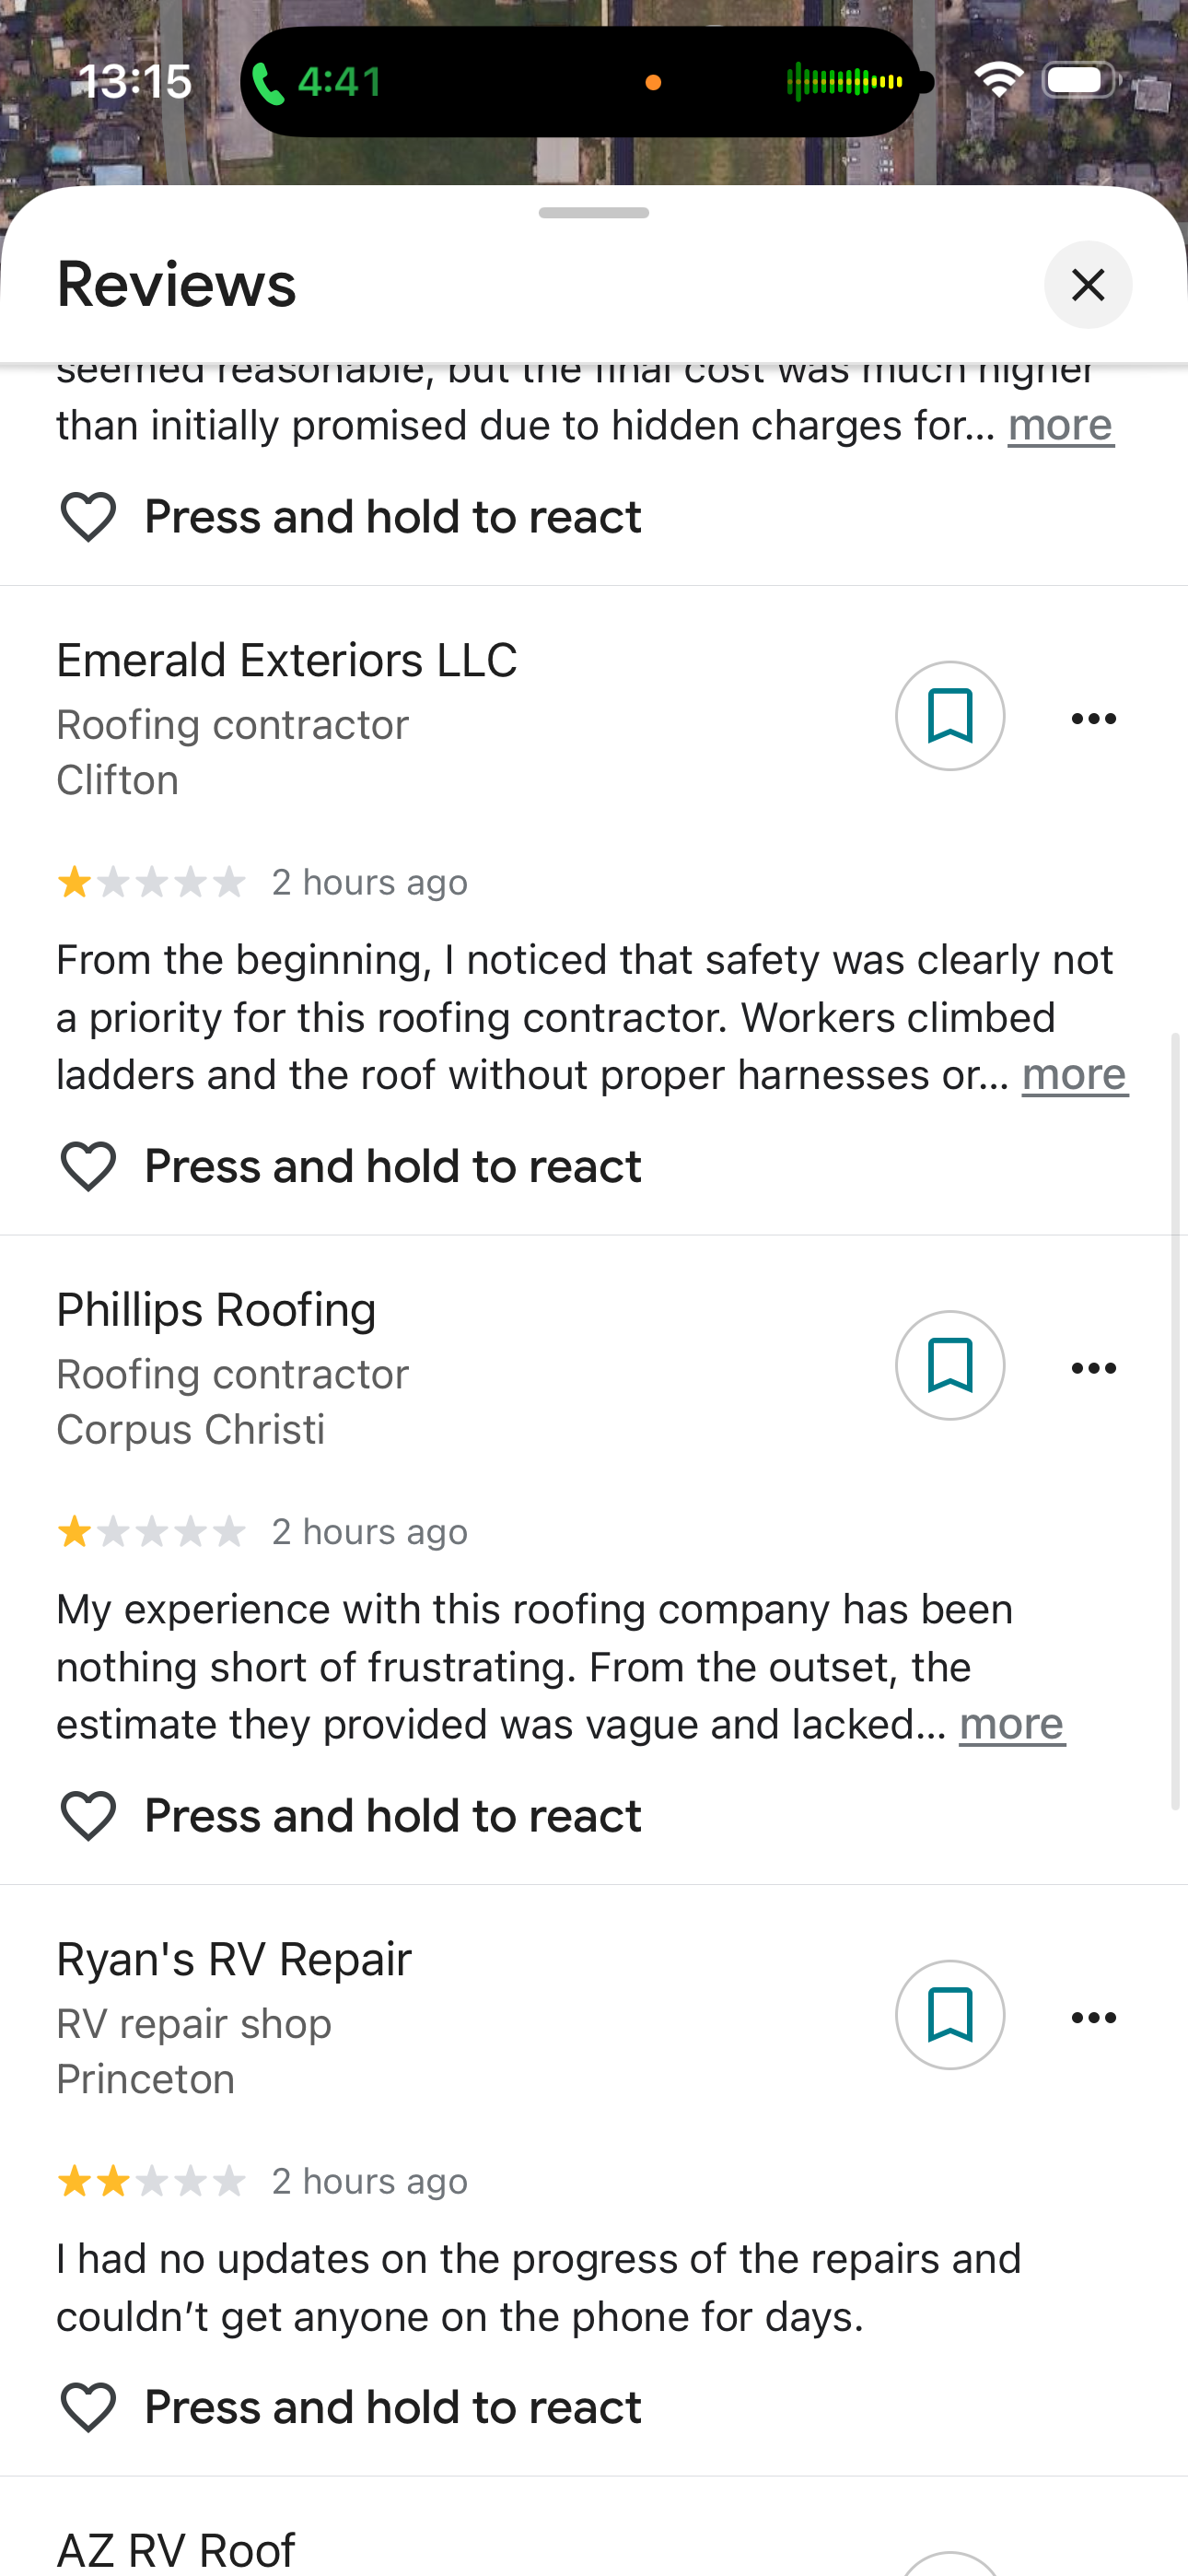Tap heart icon under Emerald Exteriors review

[88, 1166]
